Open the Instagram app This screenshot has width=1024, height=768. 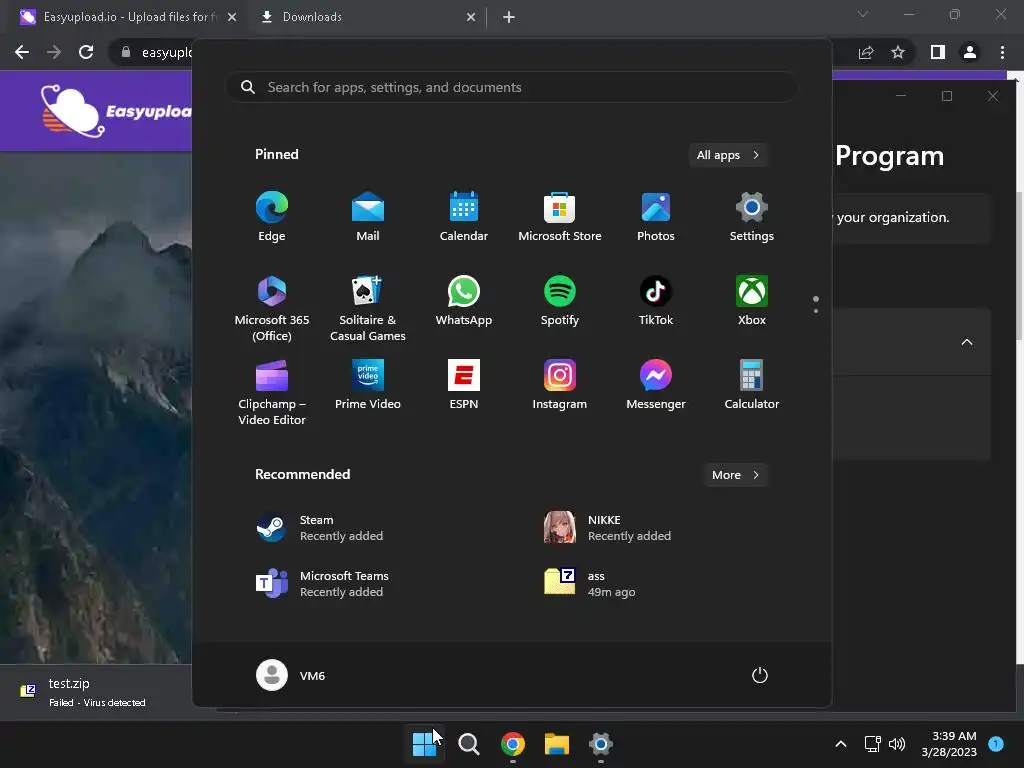click(560, 385)
